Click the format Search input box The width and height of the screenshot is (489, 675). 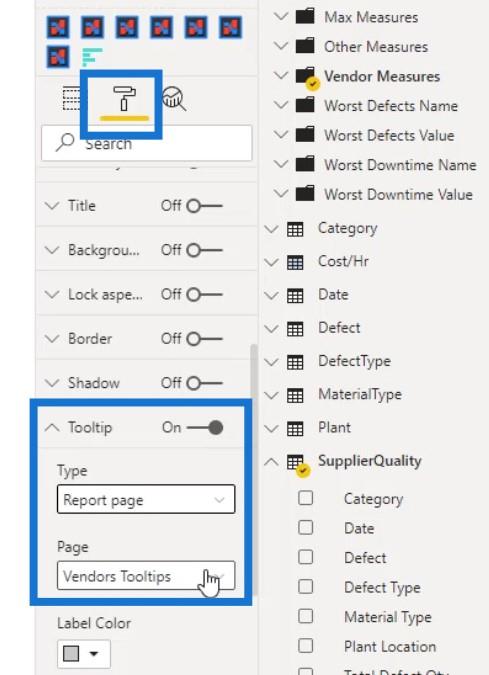click(x=146, y=143)
